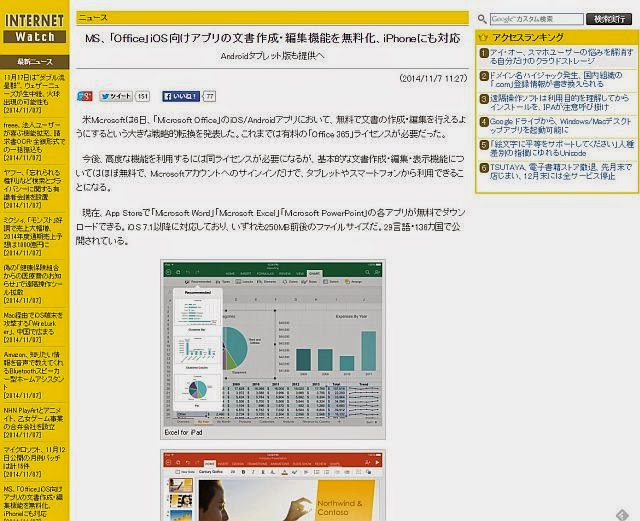Click the rank number 2 badge
This screenshot has width=640, height=521.
[484, 76]
